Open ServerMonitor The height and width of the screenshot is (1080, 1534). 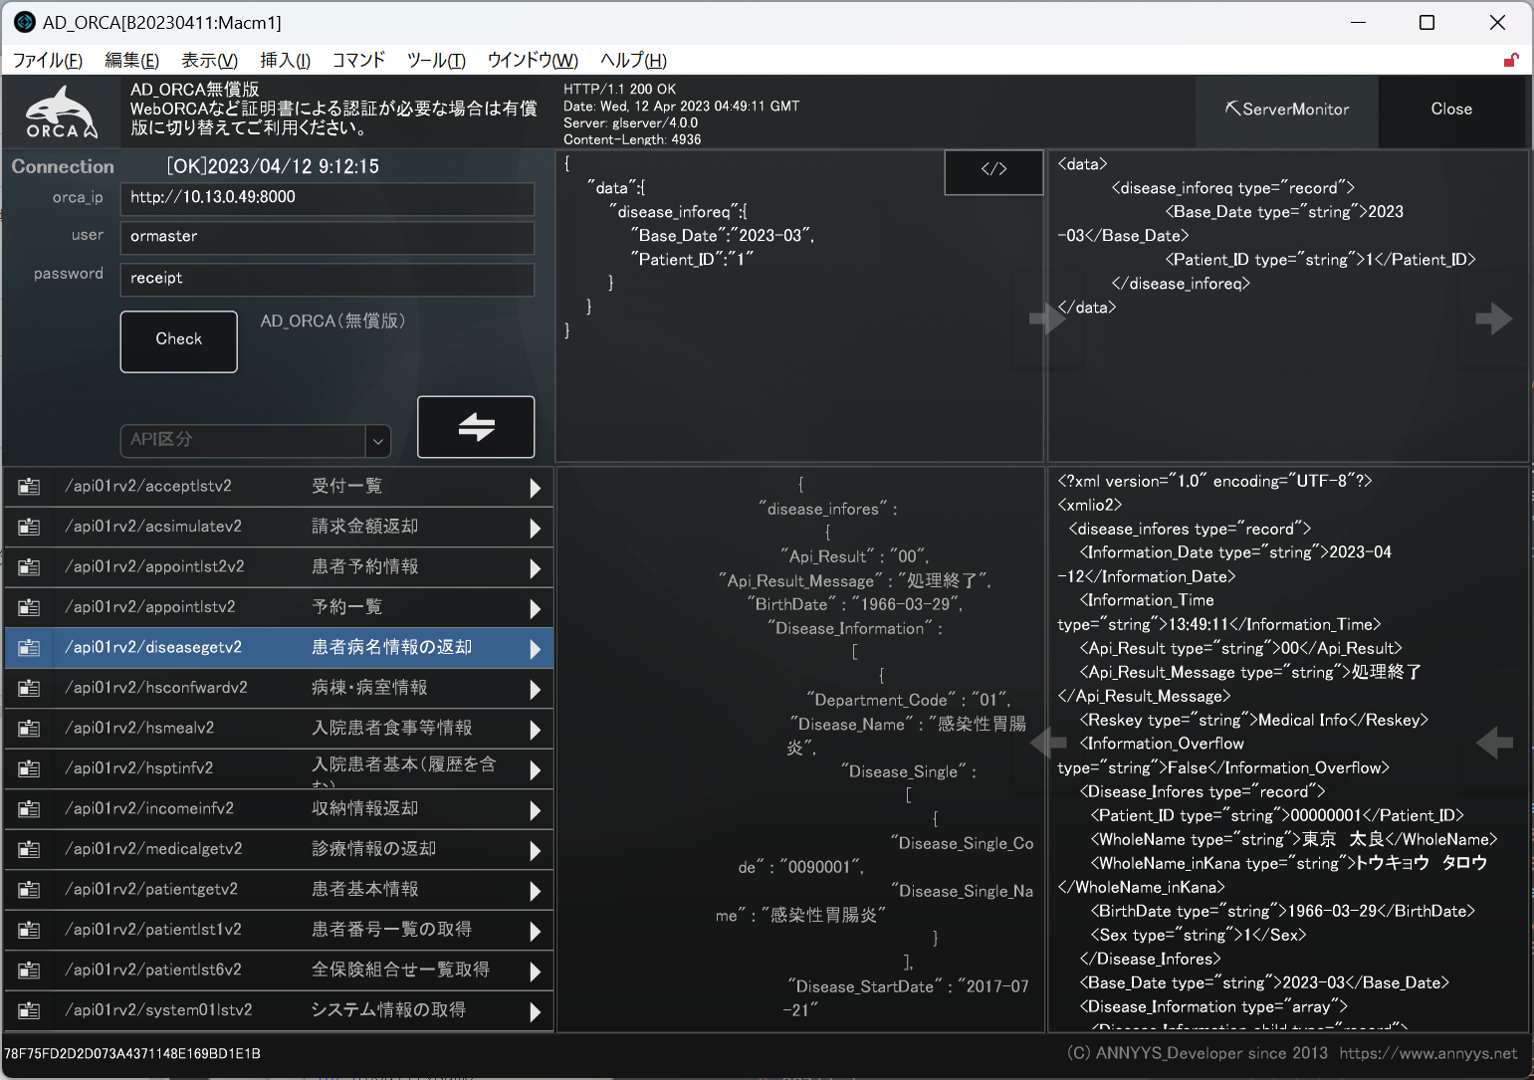click(x=1287, y=109)
